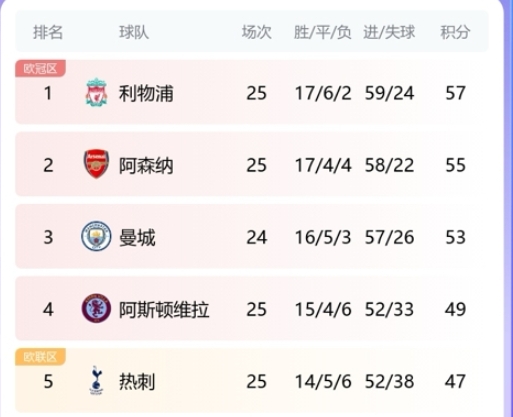Sort by 场次 column header
The height and width of the screenshot is (417, 513).
pyautogui.click(x=256, y=32)
